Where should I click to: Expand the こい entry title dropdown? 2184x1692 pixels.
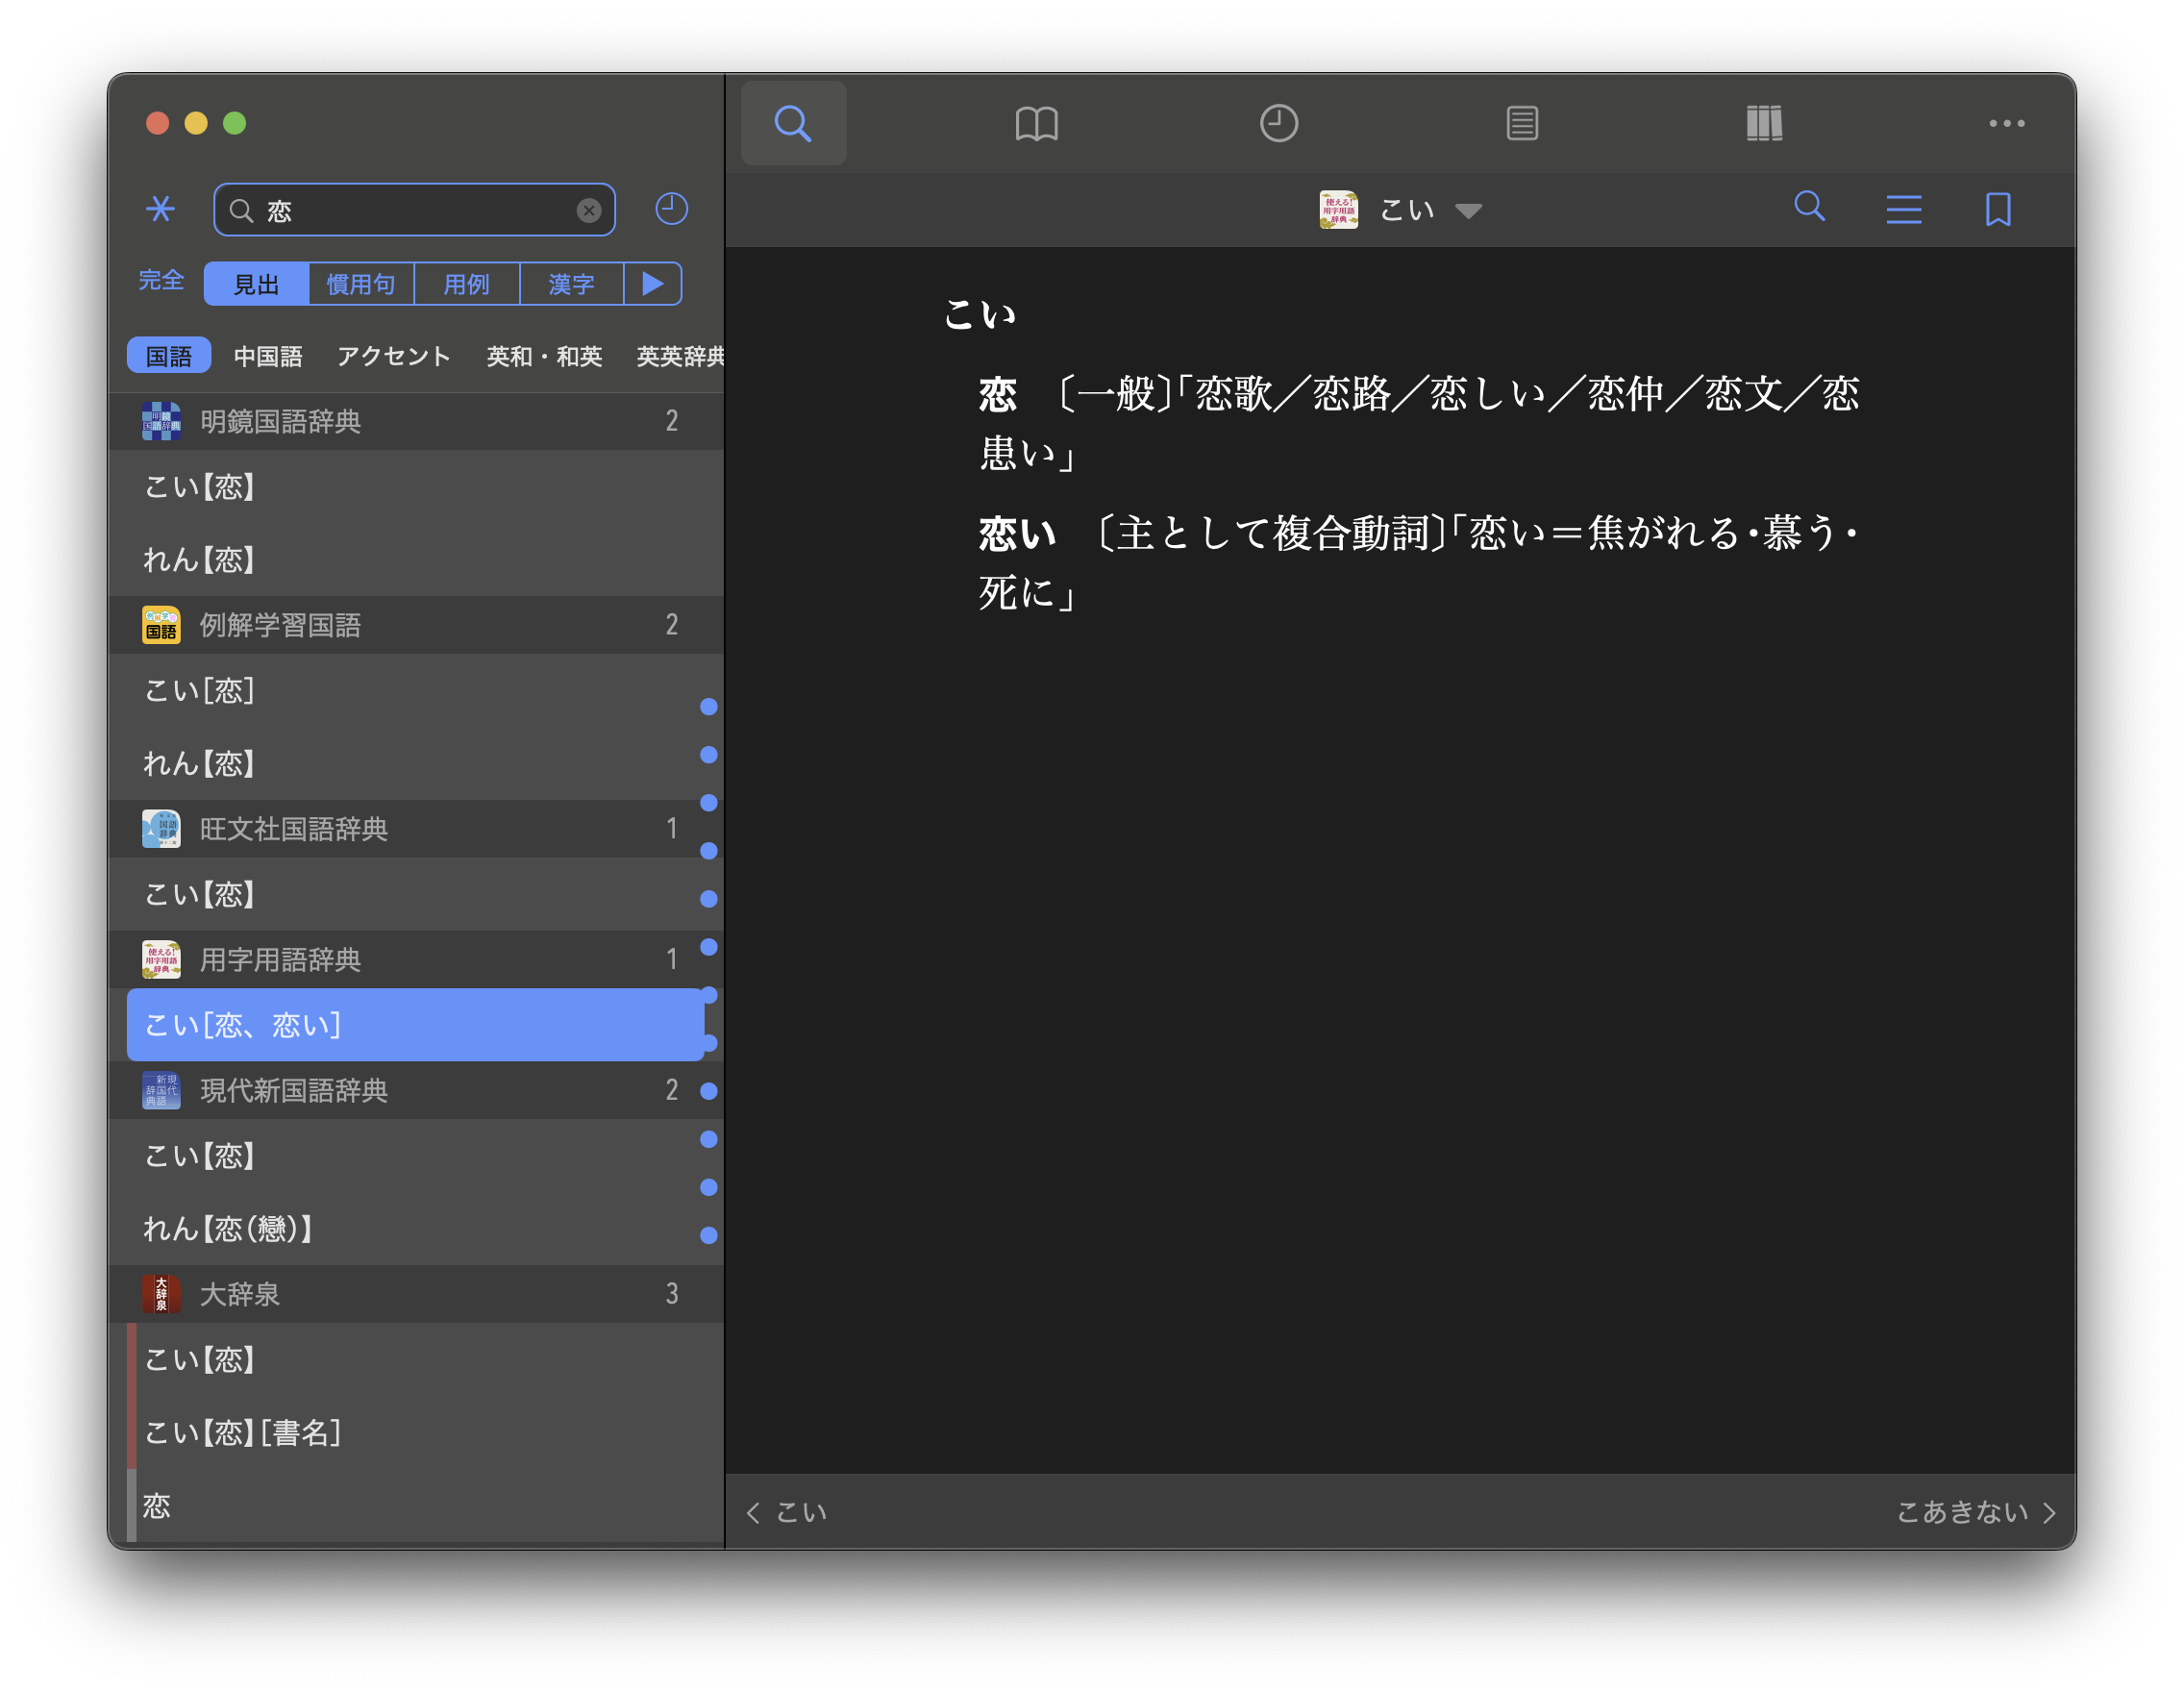tap(1468, 211)
